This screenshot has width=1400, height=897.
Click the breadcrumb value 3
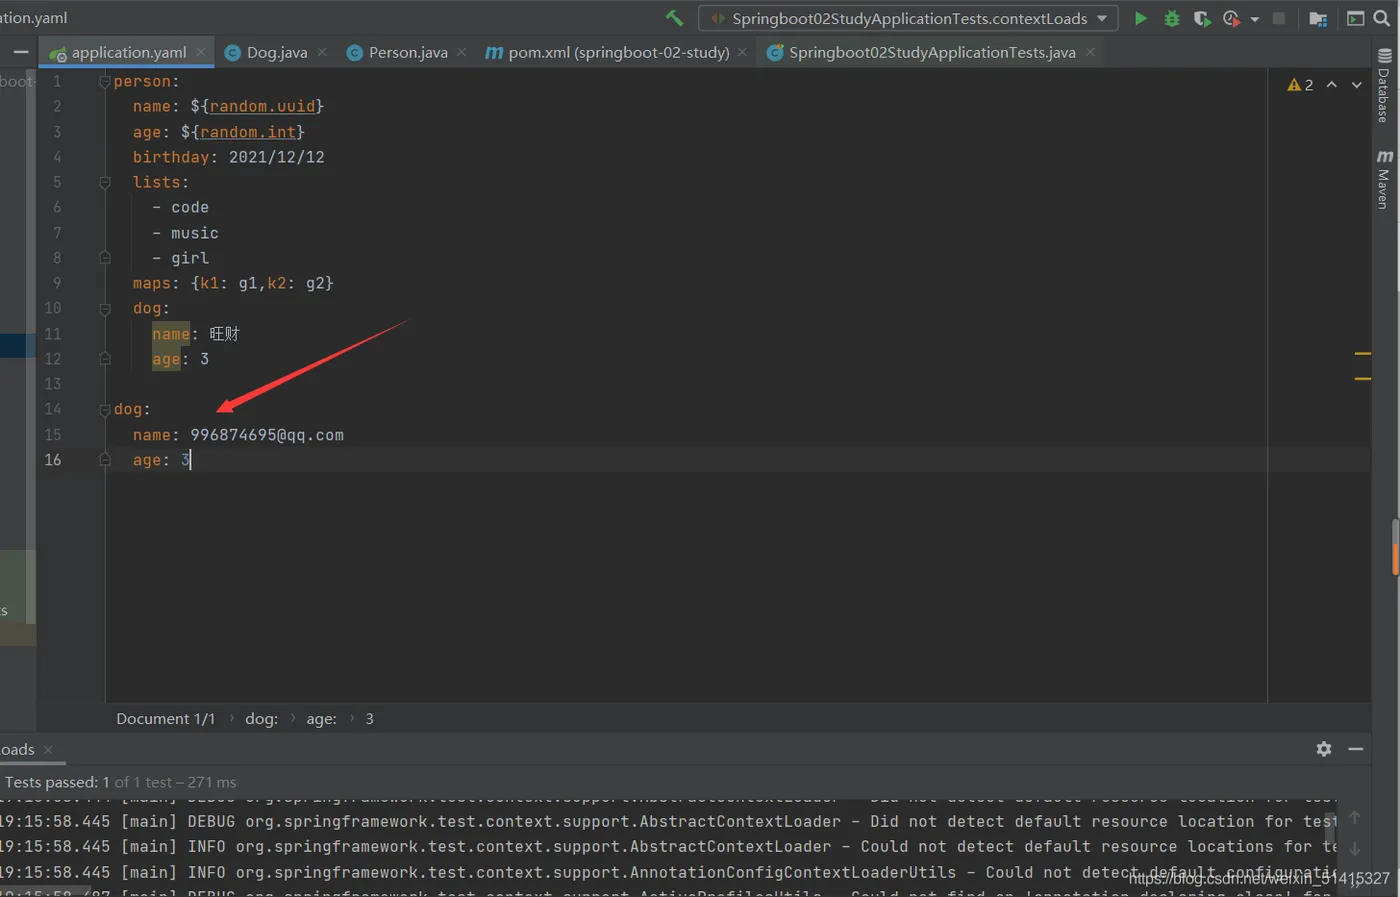click(369, 719)
